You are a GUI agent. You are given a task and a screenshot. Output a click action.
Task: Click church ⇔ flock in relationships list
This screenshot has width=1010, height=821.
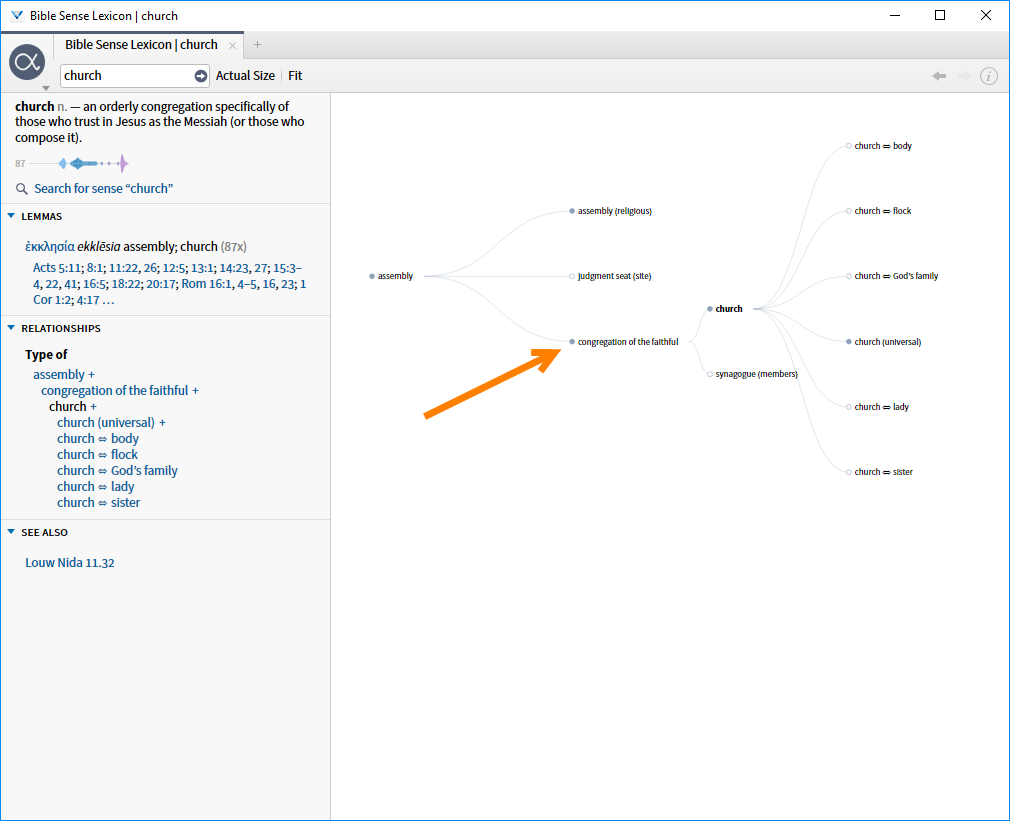tap(97, 455)
